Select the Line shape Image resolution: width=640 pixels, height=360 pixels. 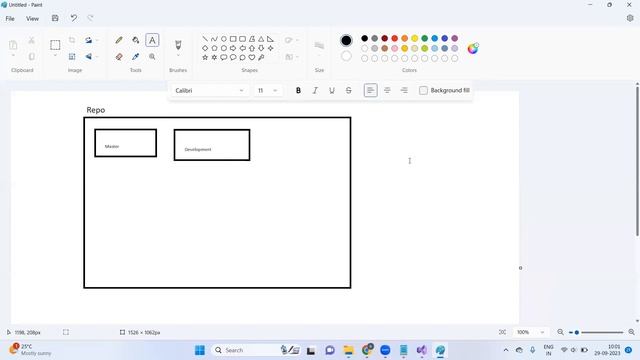point(205,39)
